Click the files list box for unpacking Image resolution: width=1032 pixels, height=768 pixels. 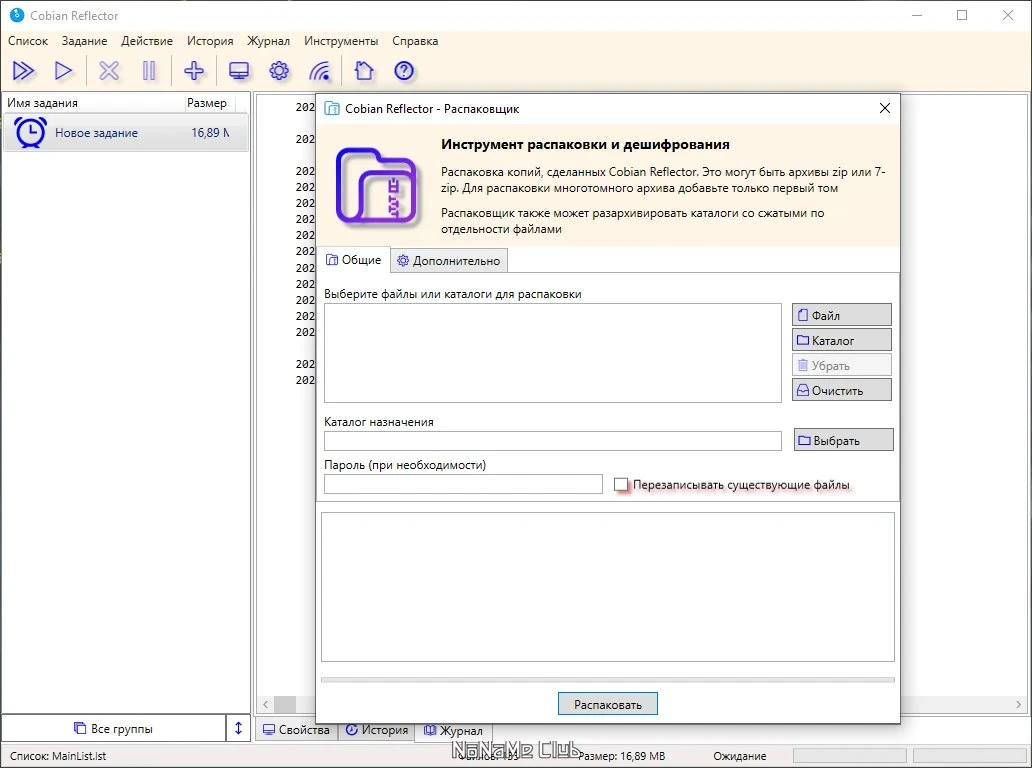point(553,353)
